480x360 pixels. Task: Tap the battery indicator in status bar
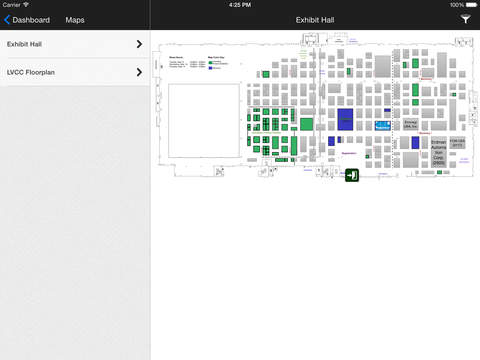(x=471, y=5)
